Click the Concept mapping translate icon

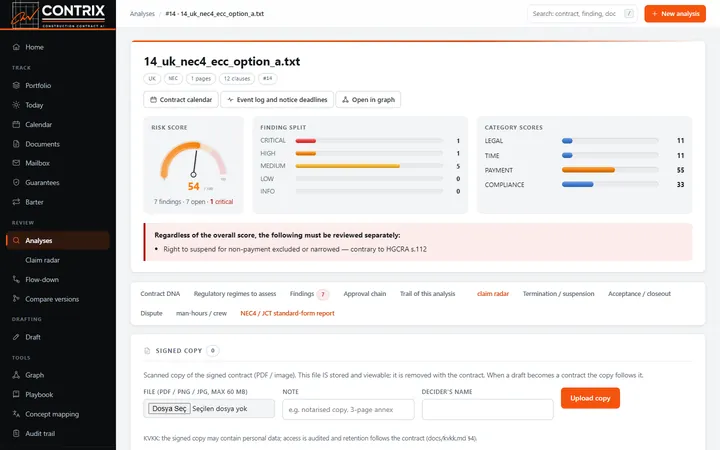coord(16,414)
